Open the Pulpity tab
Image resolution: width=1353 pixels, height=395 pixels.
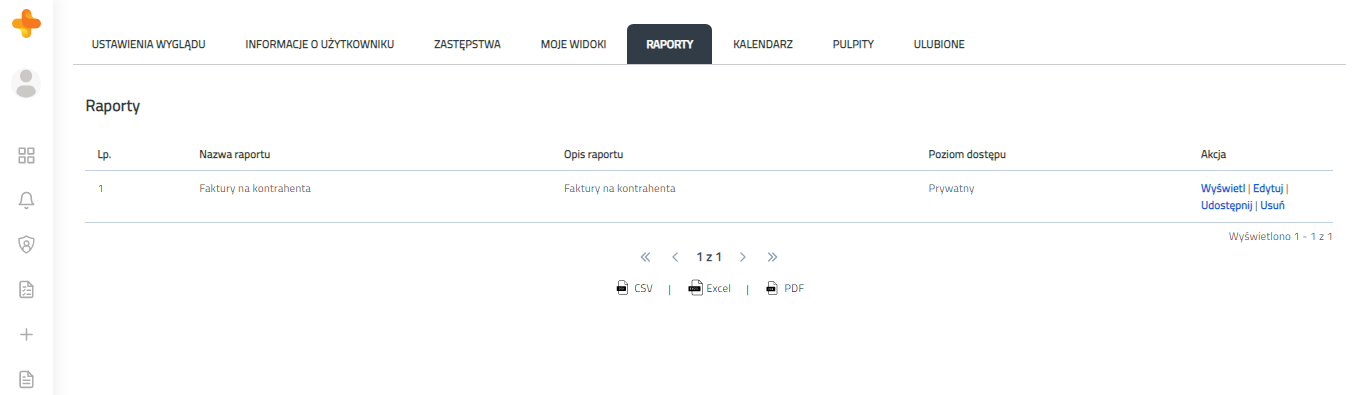pos(853,44)
